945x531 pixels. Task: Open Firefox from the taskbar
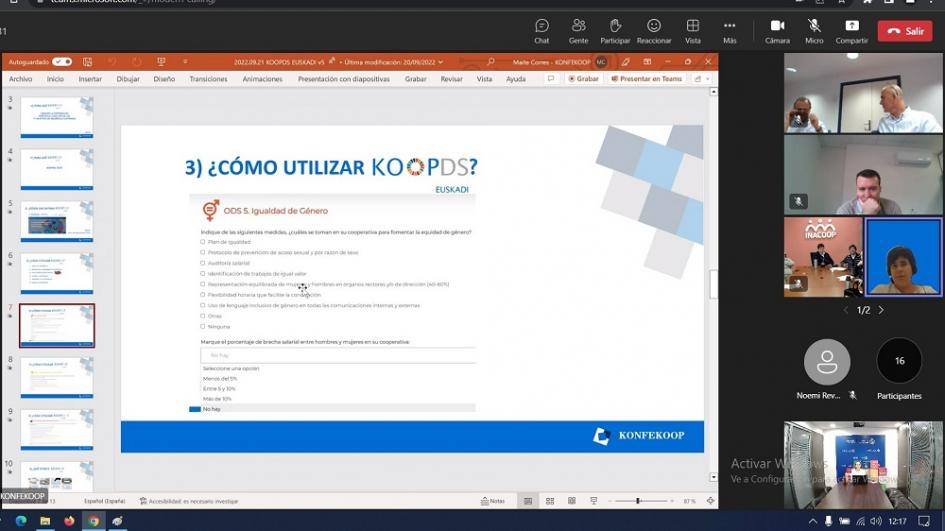coord(69,521)
